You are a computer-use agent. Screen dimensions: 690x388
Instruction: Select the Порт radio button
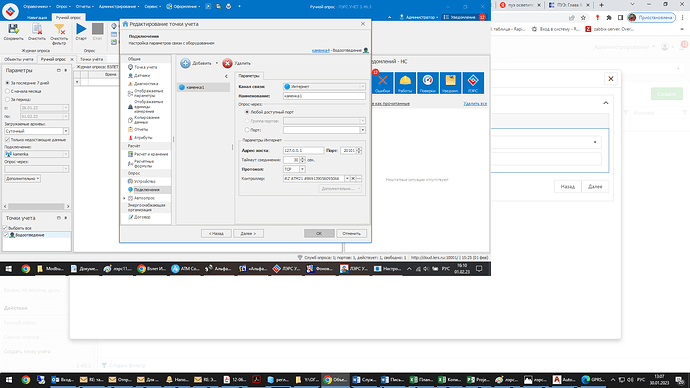[247, 130]
